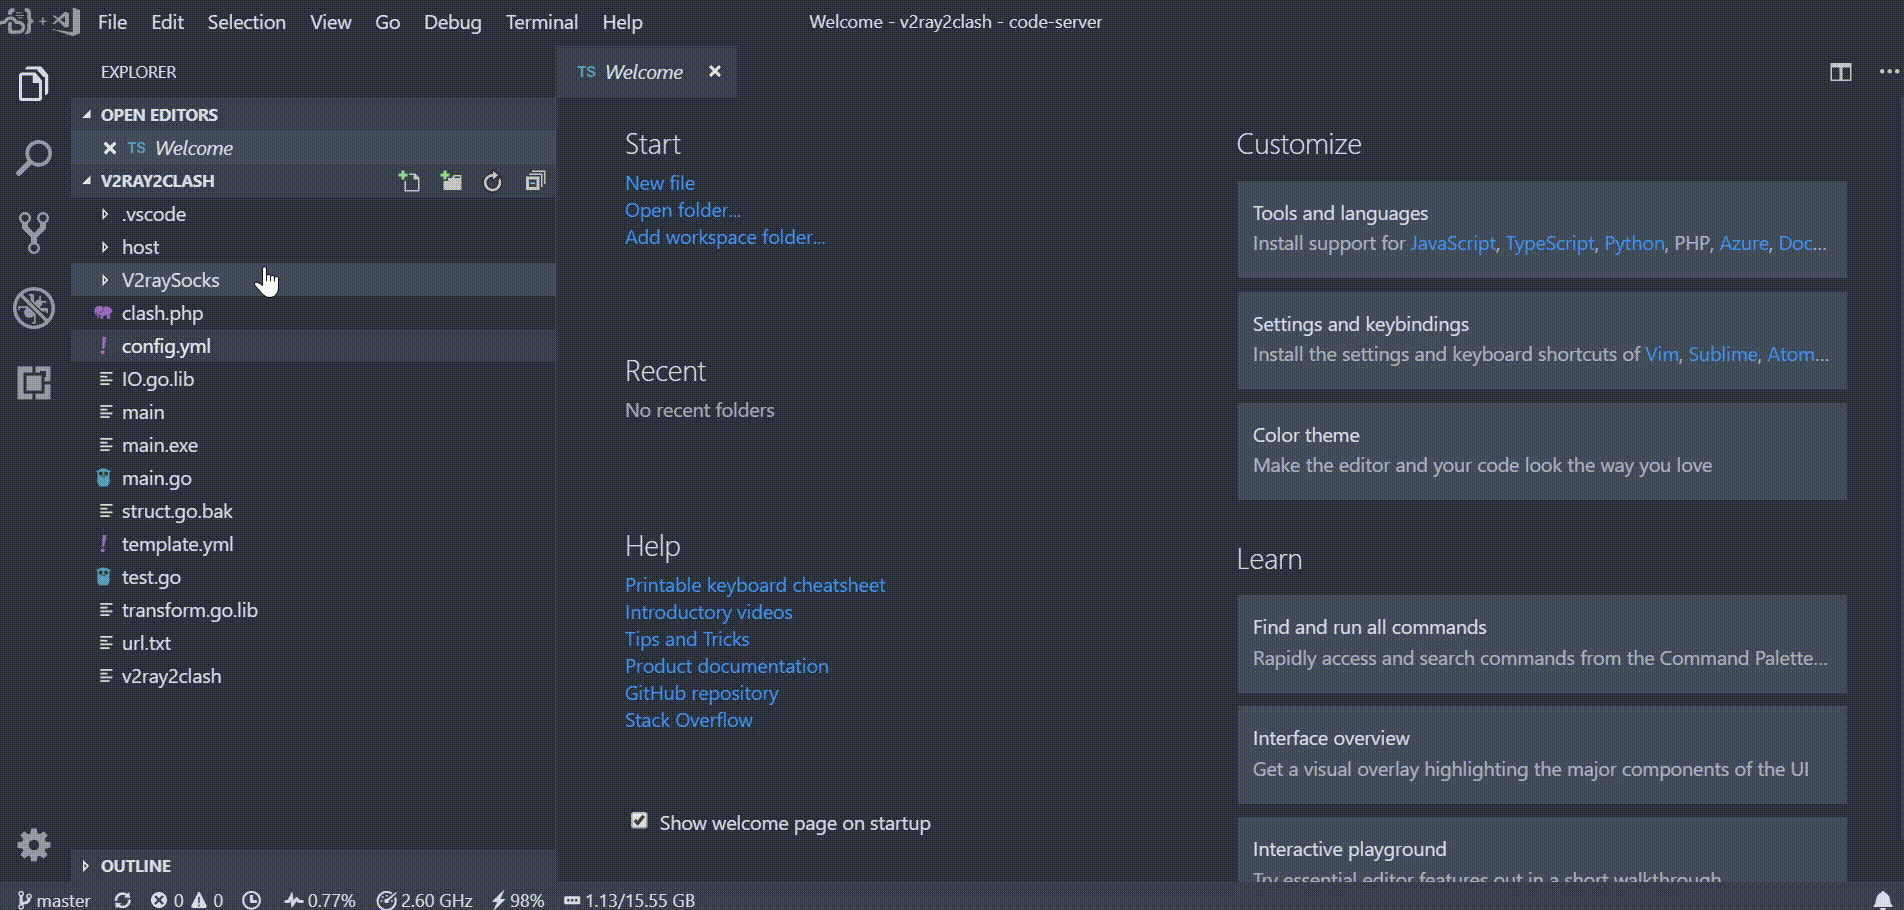Click the memory 1.13/15.55 GB item
The width and height of the screenshot is (1904, 910).
(x=630, y=900)
